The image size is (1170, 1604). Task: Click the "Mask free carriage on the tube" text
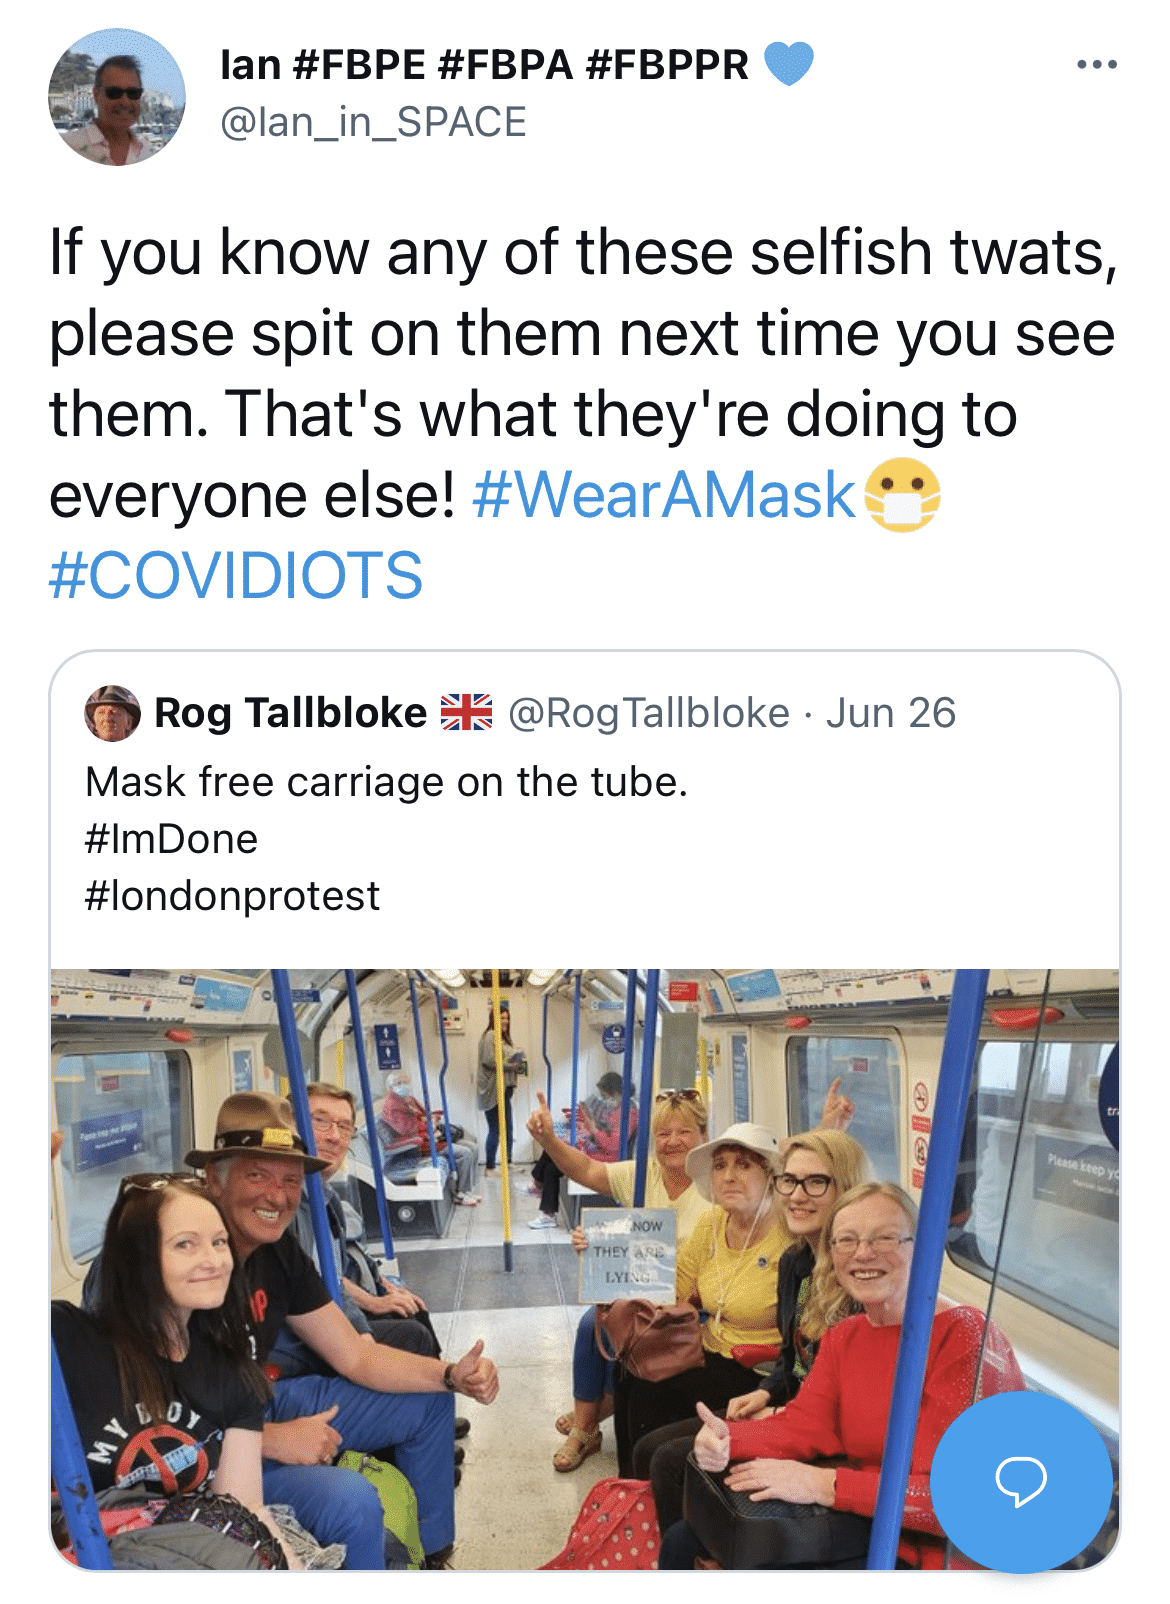[387, 782]
